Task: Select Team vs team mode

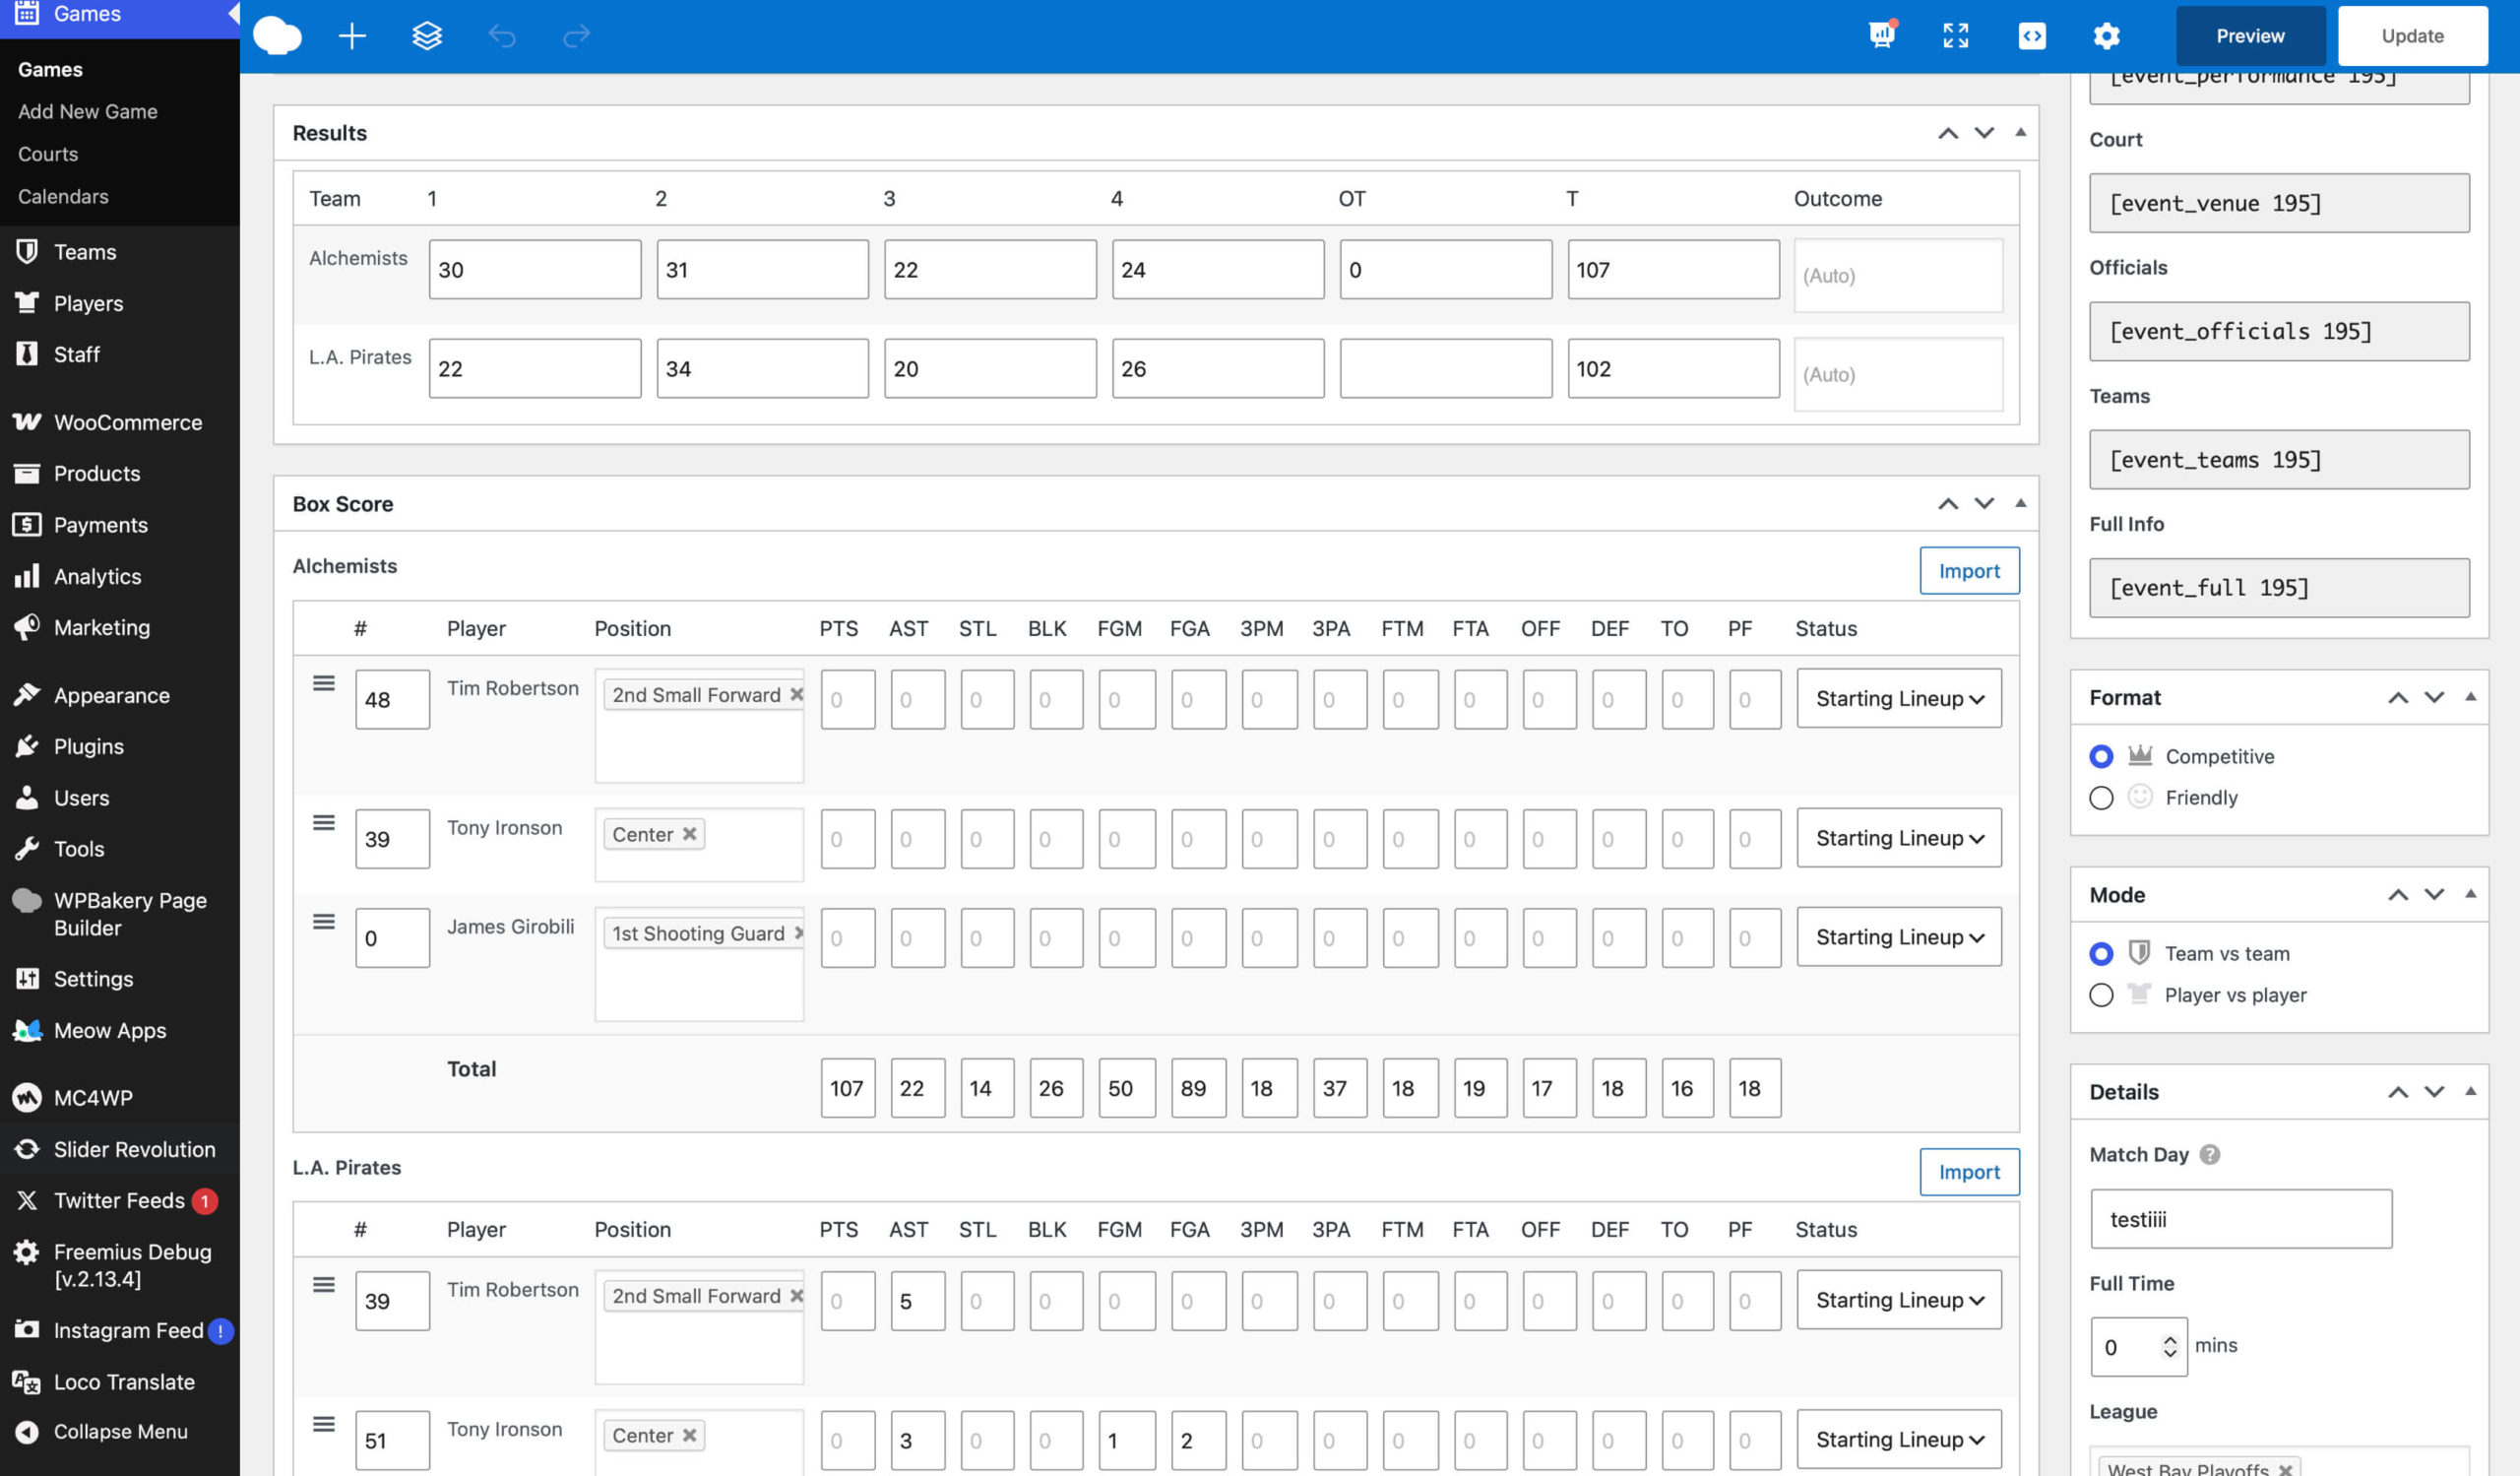Action: 2101,953
